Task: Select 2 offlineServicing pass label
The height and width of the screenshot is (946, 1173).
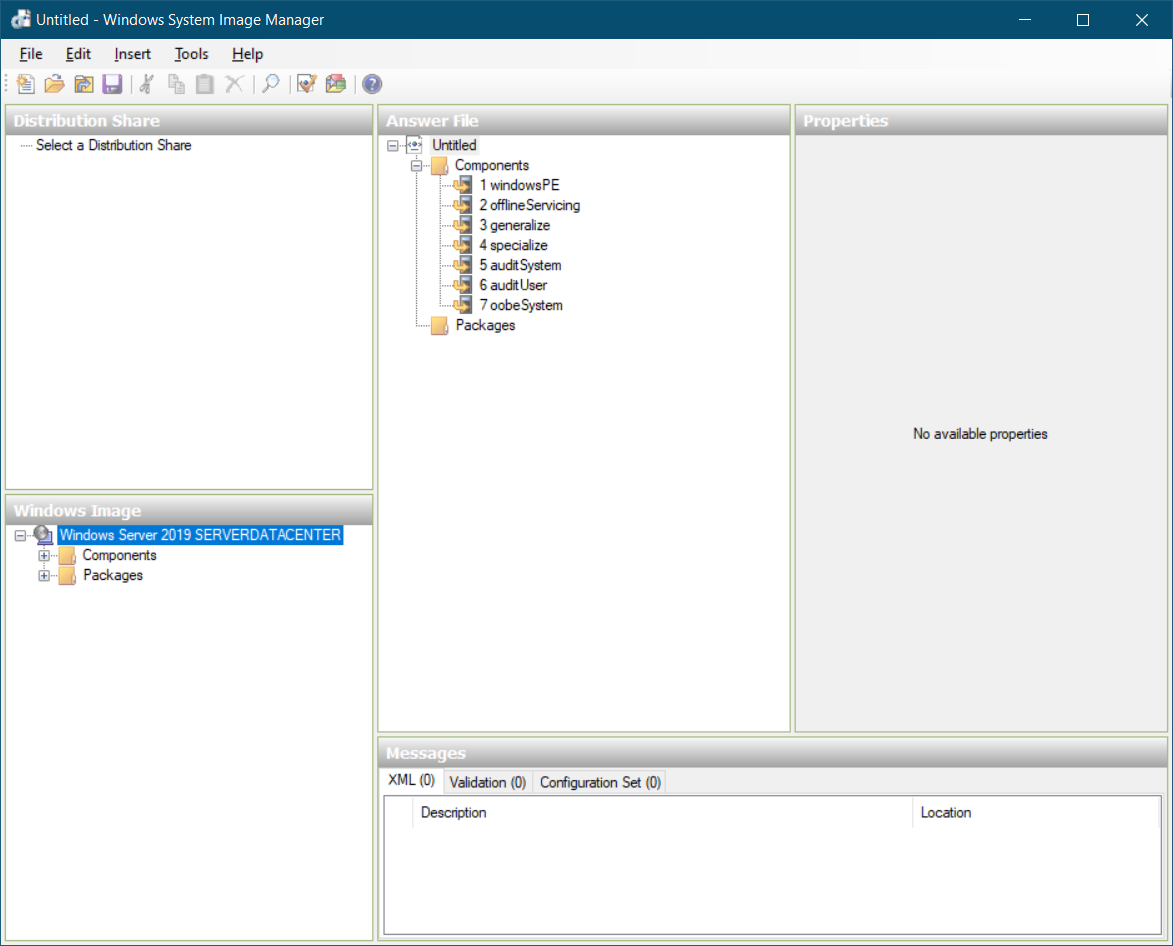Action: click(530, 205)
